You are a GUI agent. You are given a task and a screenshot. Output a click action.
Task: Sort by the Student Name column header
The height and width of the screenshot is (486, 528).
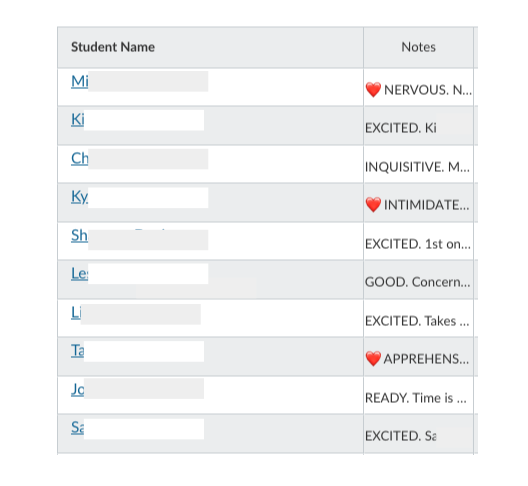point(113,47)
